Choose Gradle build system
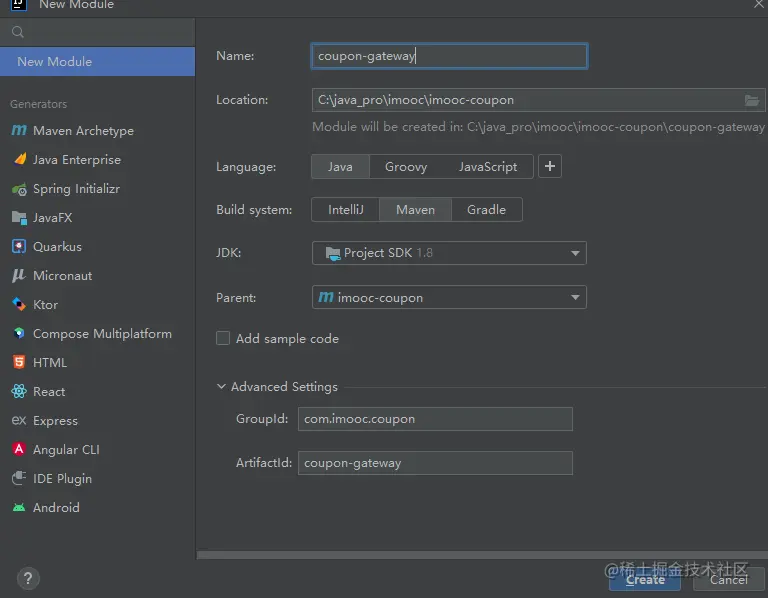Viewport: 768px width, 598px height. (x=486, y=210)
